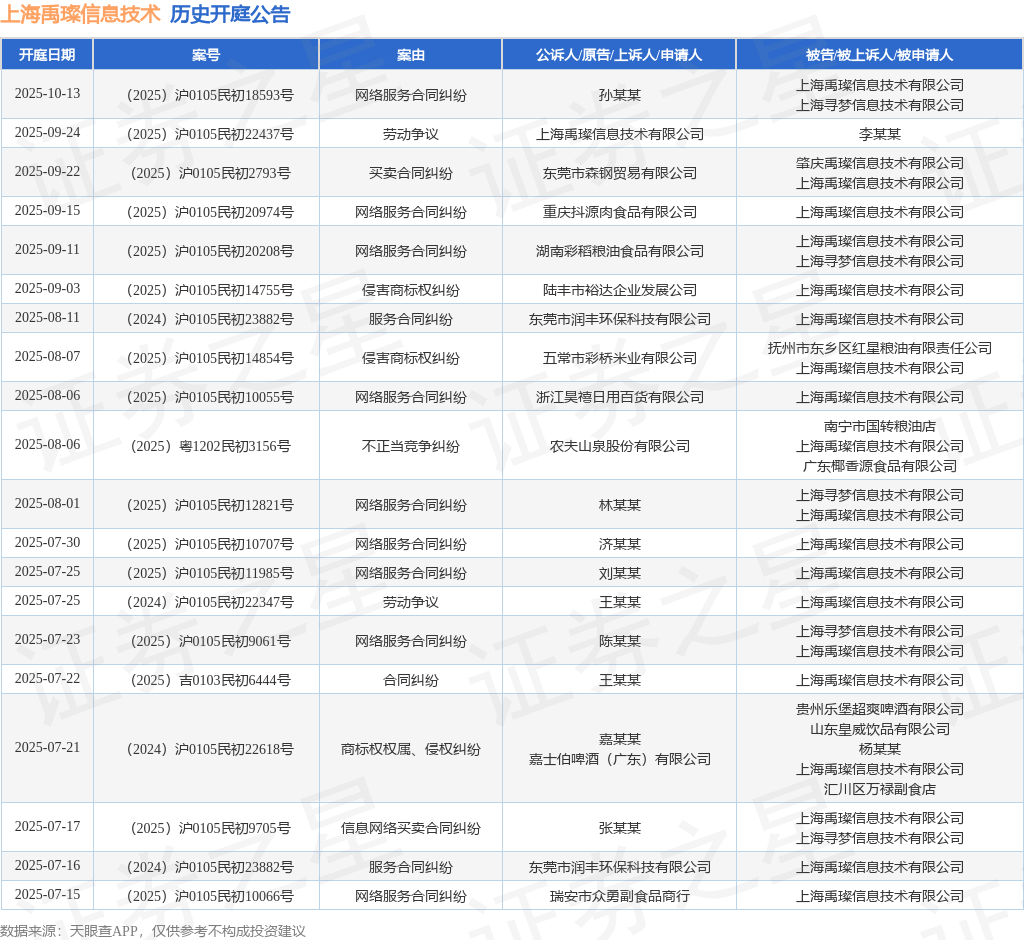Click the 案由 column header
The height and width of the screenshot is (940, 1024).
pyautogui.click(x=410, y=55)
